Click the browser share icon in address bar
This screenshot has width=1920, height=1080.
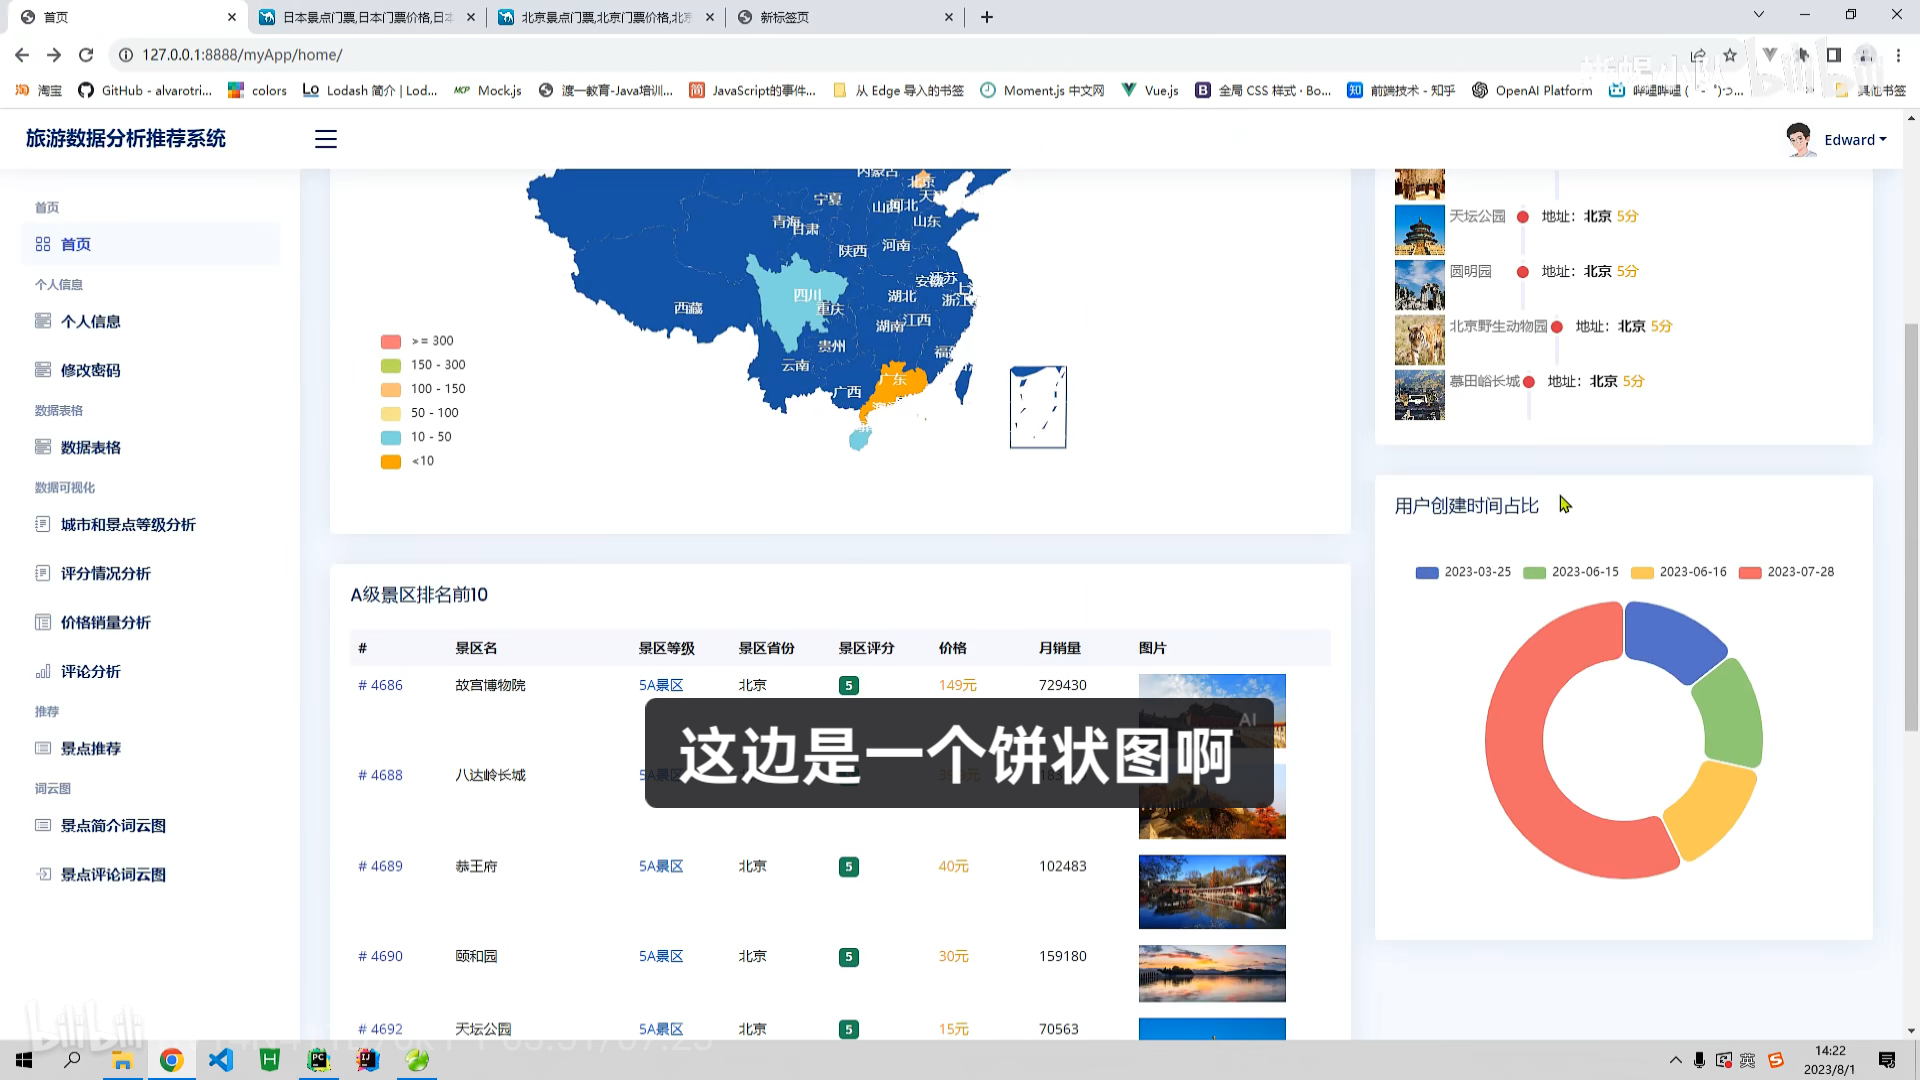pos(1698,55)
